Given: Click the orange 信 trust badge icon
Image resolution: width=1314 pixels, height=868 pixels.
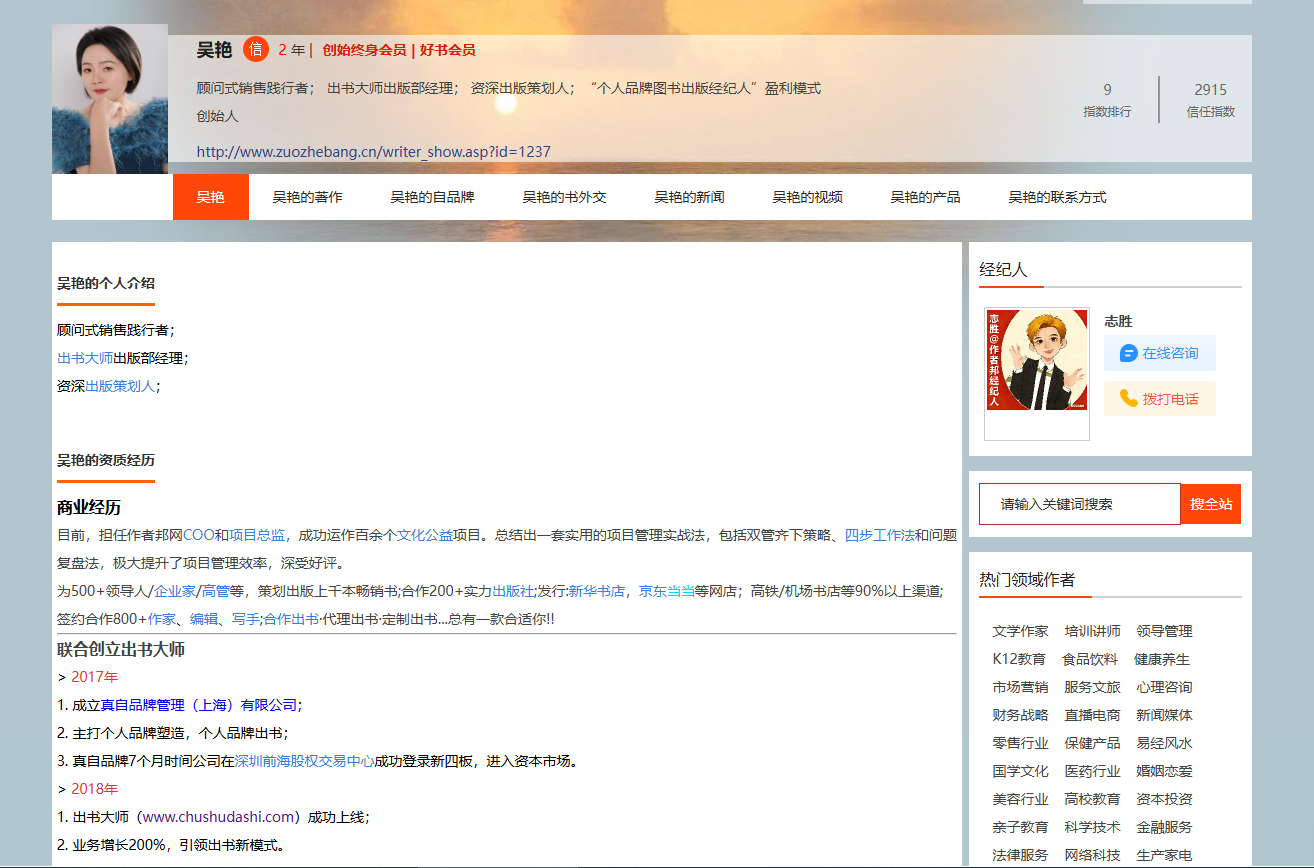Looking at the screenshot, I should coord(256,49).
